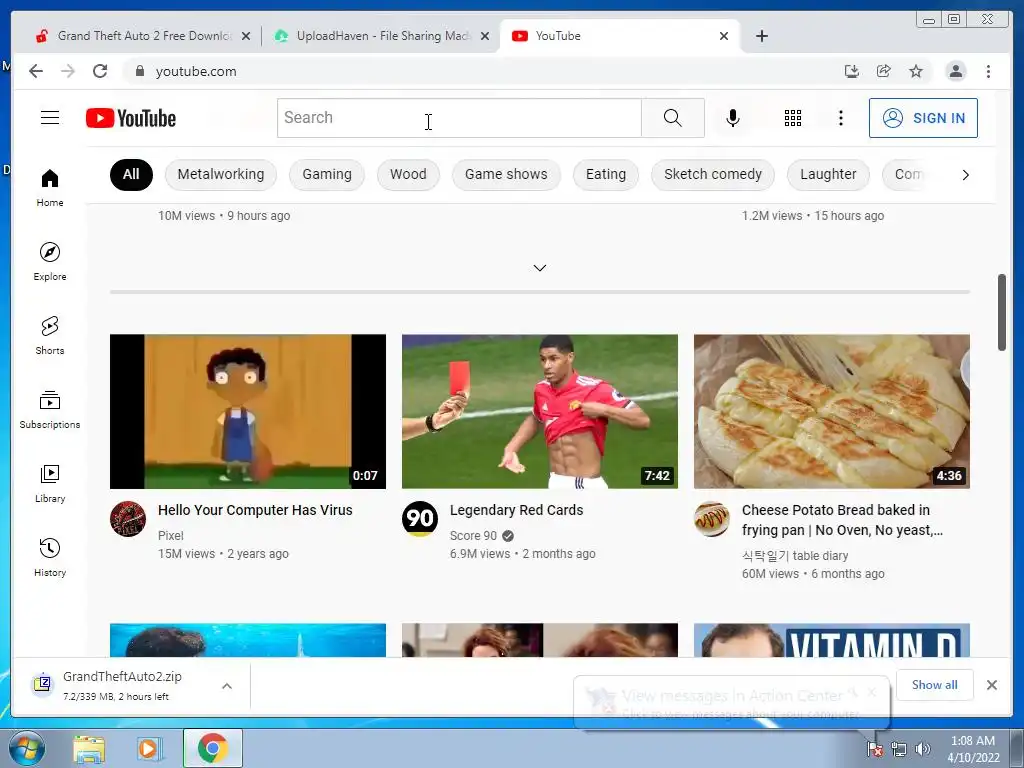Click the SIGN IN button
Image resolution: width=1024 pixels, height=768 pixels.
[923, 118]
